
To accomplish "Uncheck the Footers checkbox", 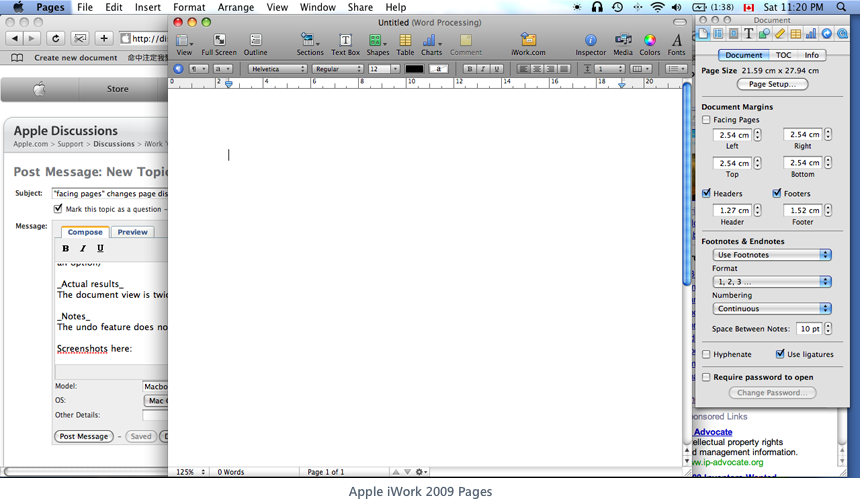I will pyautogui.click(x=777, y=193).
